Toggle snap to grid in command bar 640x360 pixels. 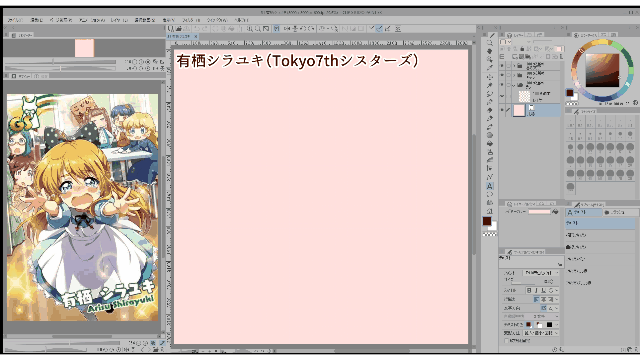(x=388, y=29)
